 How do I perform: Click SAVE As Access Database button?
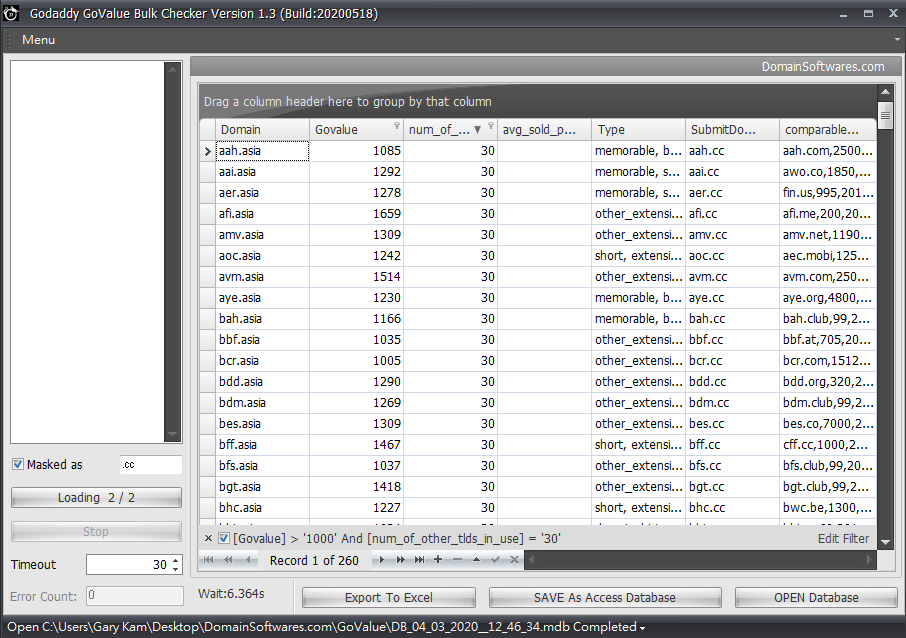point(604,598)
